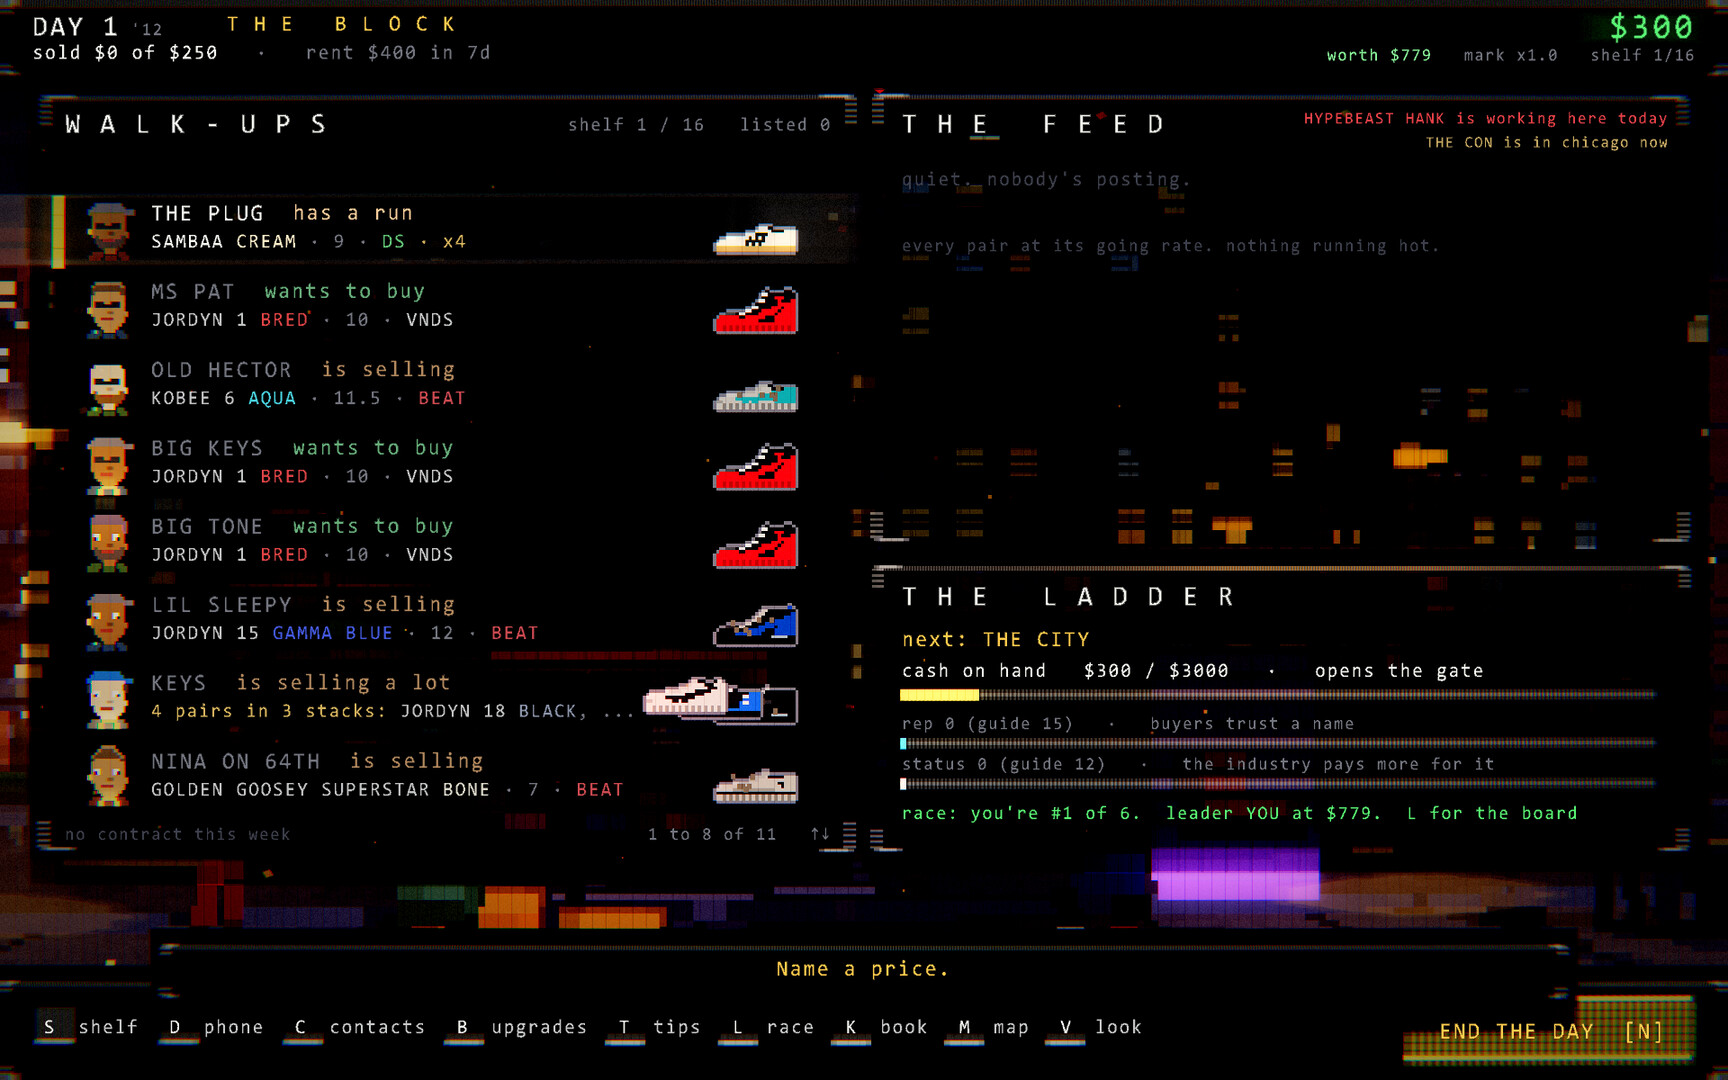Select KEYS is selling a lot row
The width and height of the screenshot is (1728, 1080).
click(455, 699)
